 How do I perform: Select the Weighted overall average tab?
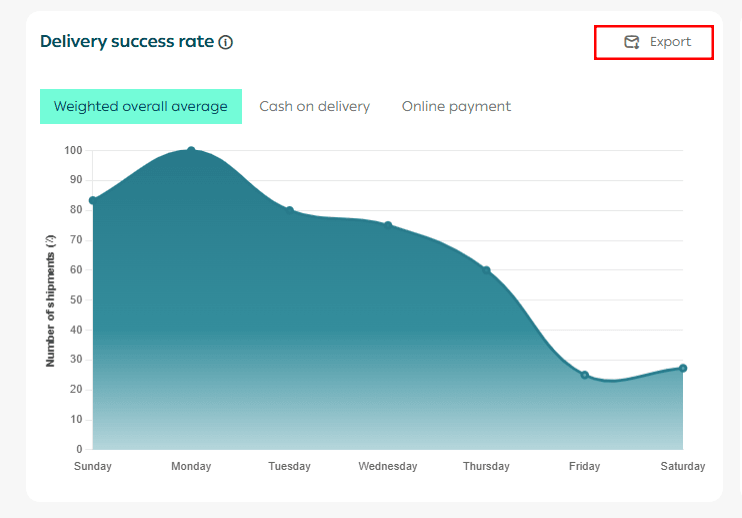pos(141,106)
